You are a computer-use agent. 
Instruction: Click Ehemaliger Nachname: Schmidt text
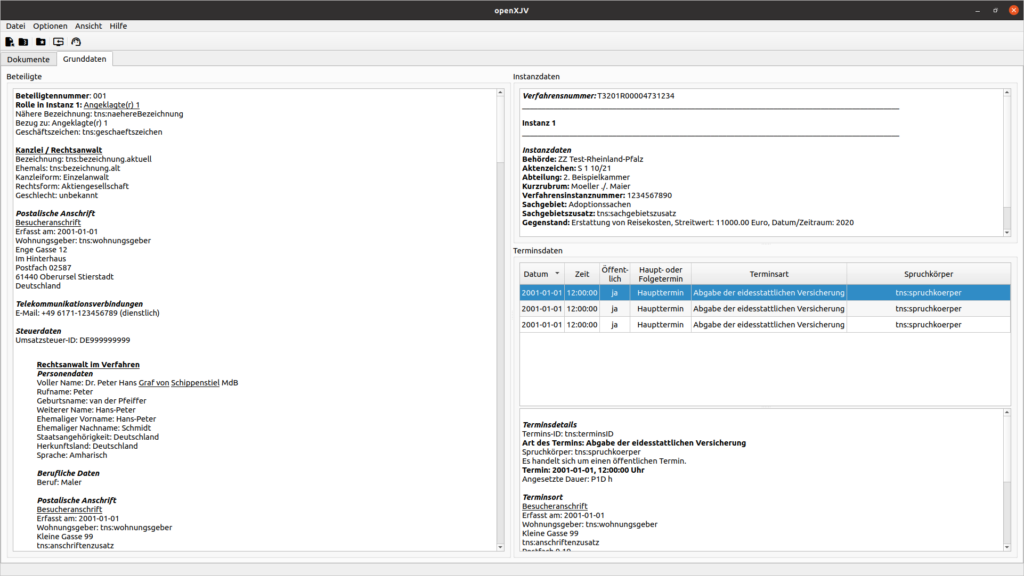[x=93, y=428]
